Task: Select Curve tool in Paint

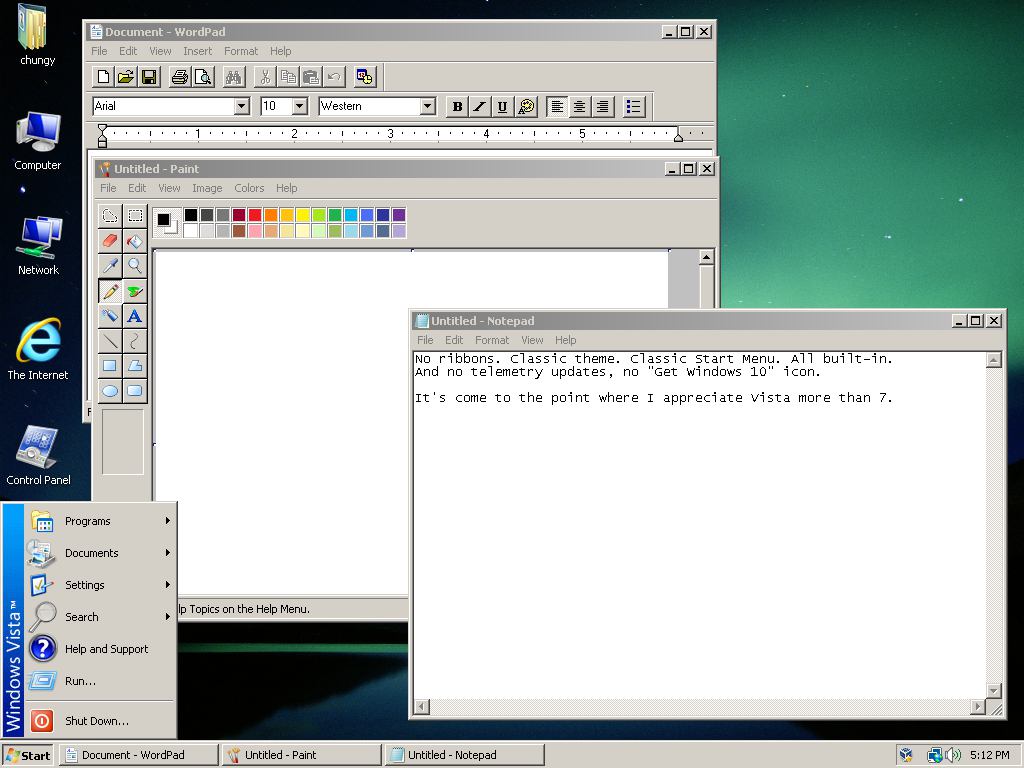Action: (x=135, y=341)
